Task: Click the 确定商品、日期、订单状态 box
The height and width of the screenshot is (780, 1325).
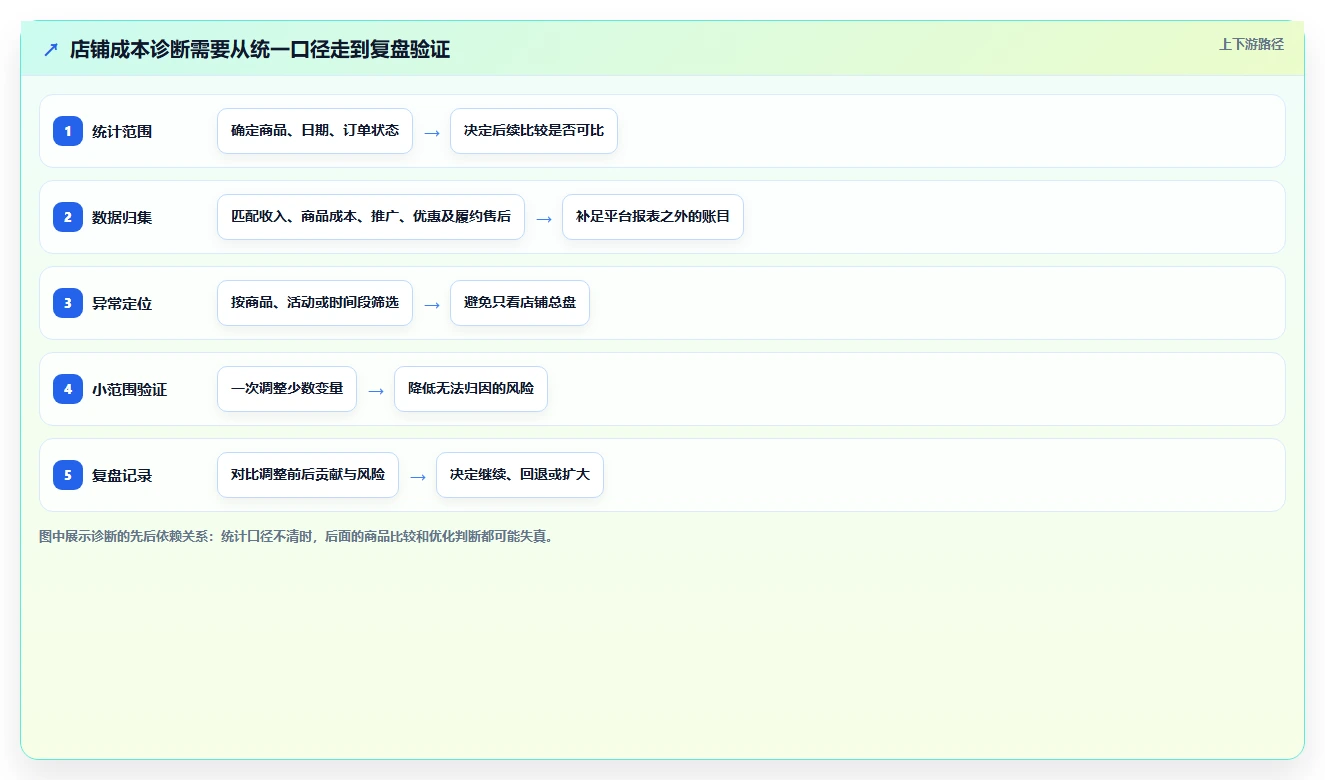Action: [315, 131]
